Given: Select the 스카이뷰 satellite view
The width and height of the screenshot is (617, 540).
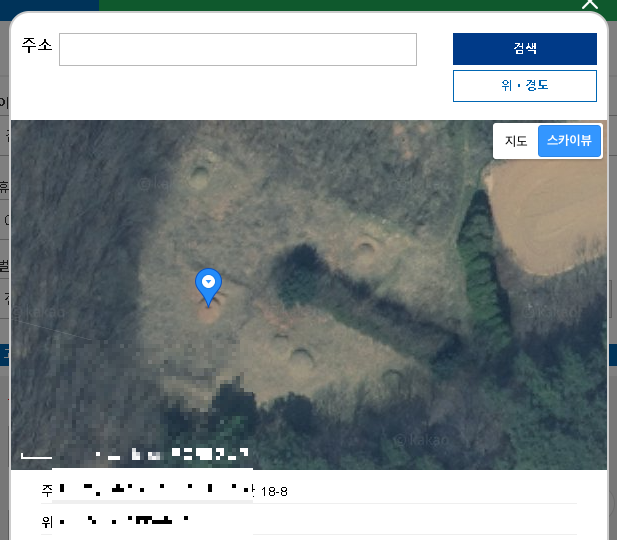Looking at the screenshot, I should (569, 141).
